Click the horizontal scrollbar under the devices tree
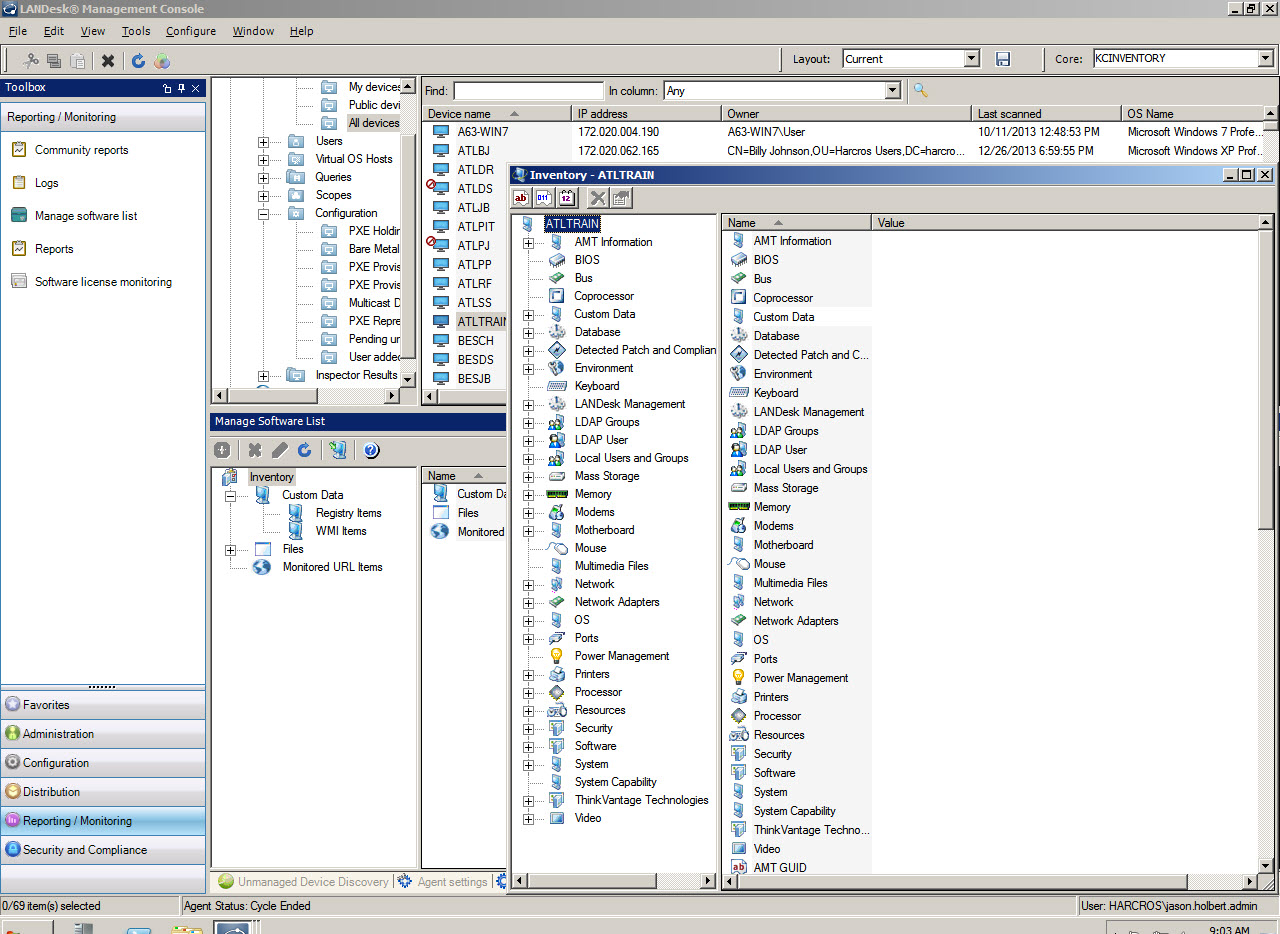Screen dimensions: 1280x934 click(x=275, y=396)
